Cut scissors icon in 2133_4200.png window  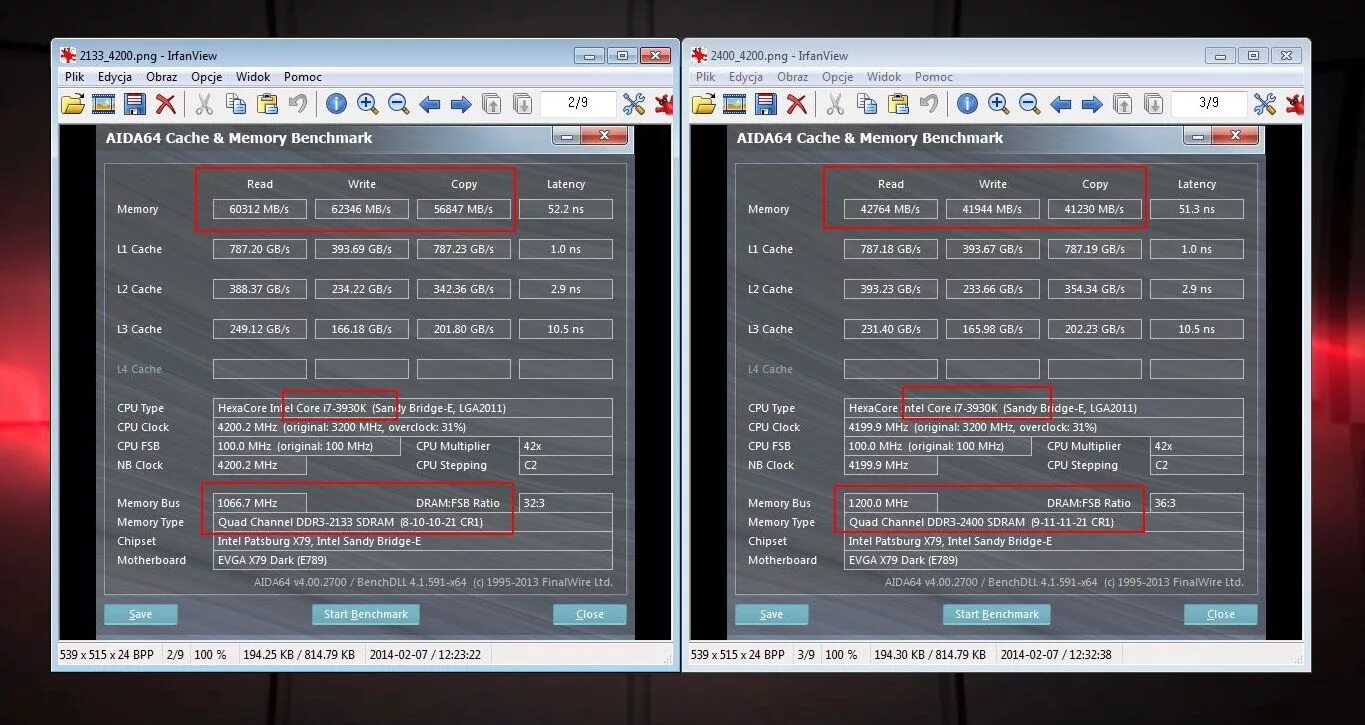tap(204, 104)
